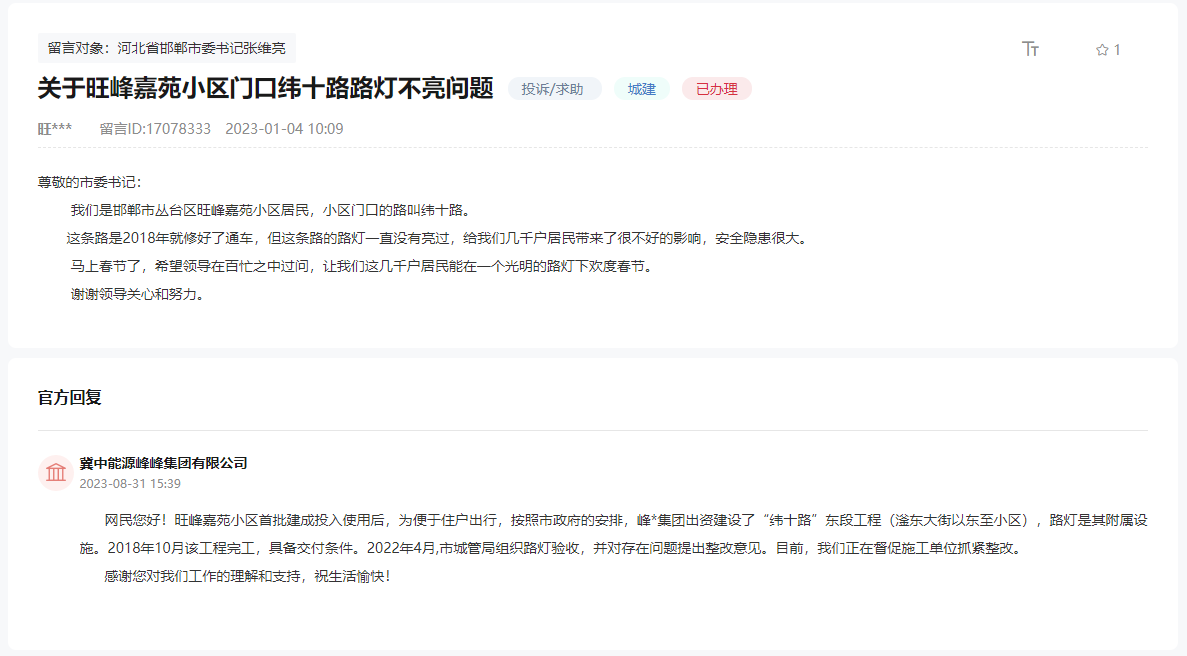Click the font size Tт icon

pyautogui.click(x=1030, y=49)
